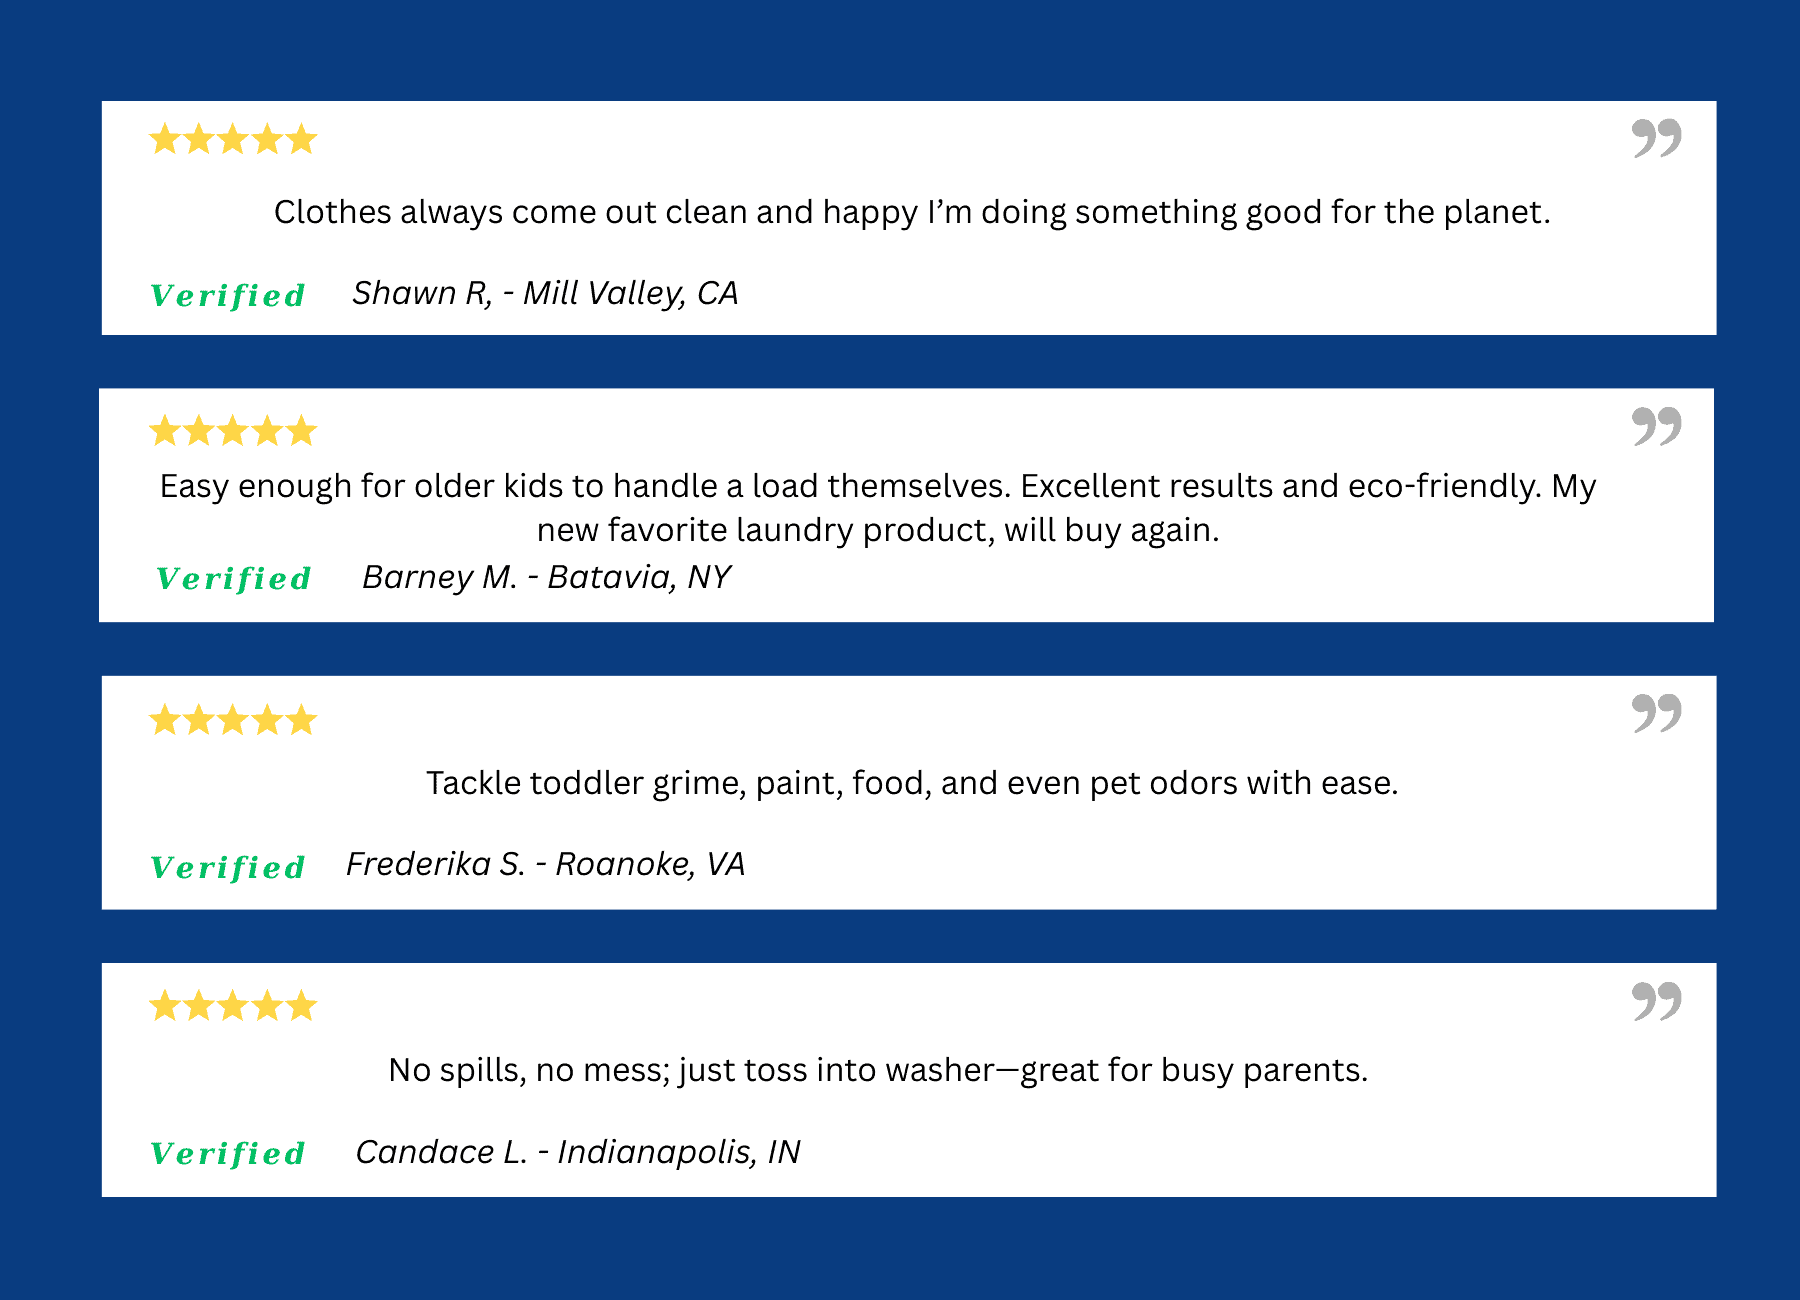Click the quotation mark icon in Frederika's review
Viewport: 1800px width, 1300px height.
pos(1656,713)
